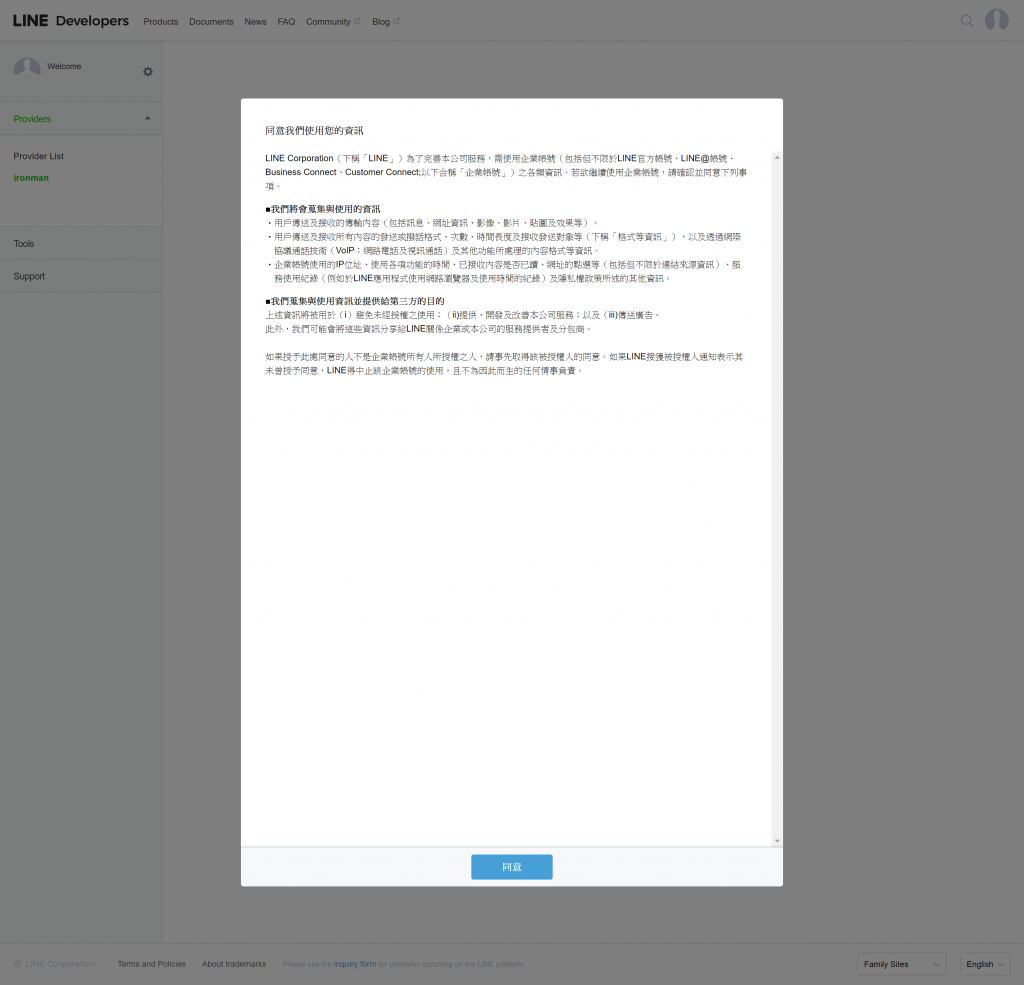Screen dimensions: 1024x985
Task: Click the dialog vertical scrollbar track
Action: click(x=776, y=499)
